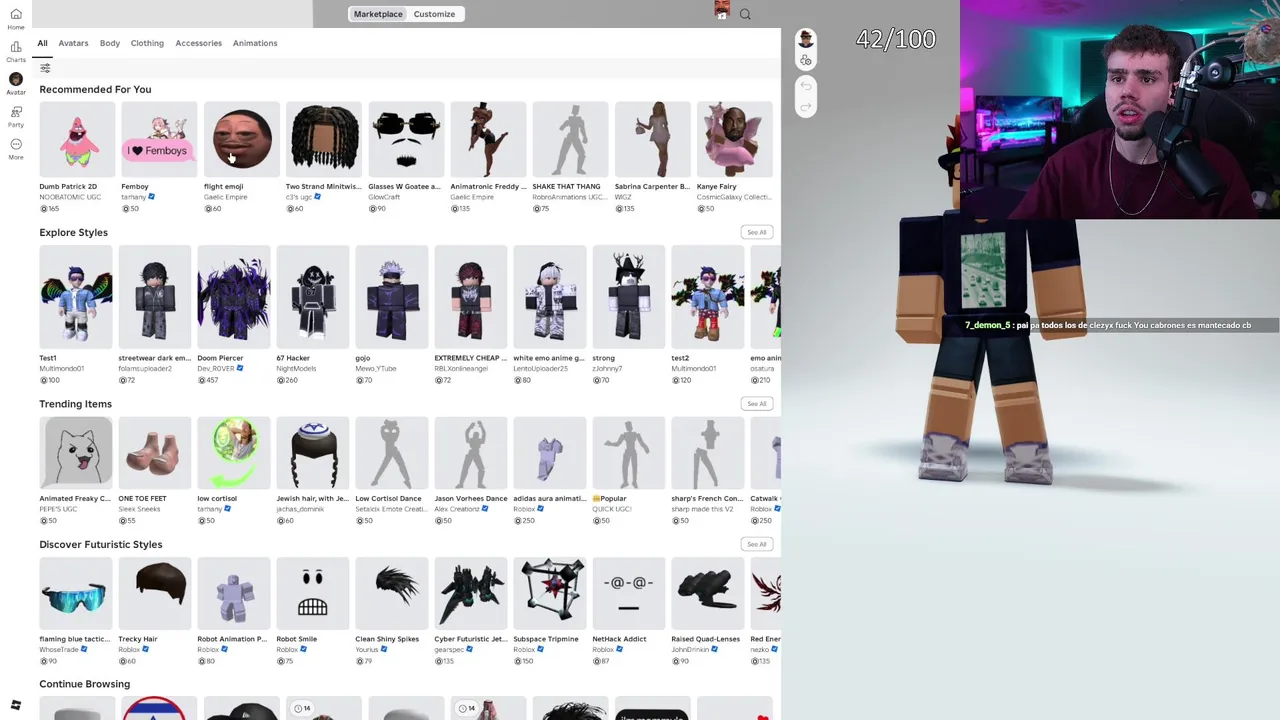Open the ONE TOE FEET item
Image resolution: width=1280 pixels, height=720 pixels.
click(x=155, y=453)
